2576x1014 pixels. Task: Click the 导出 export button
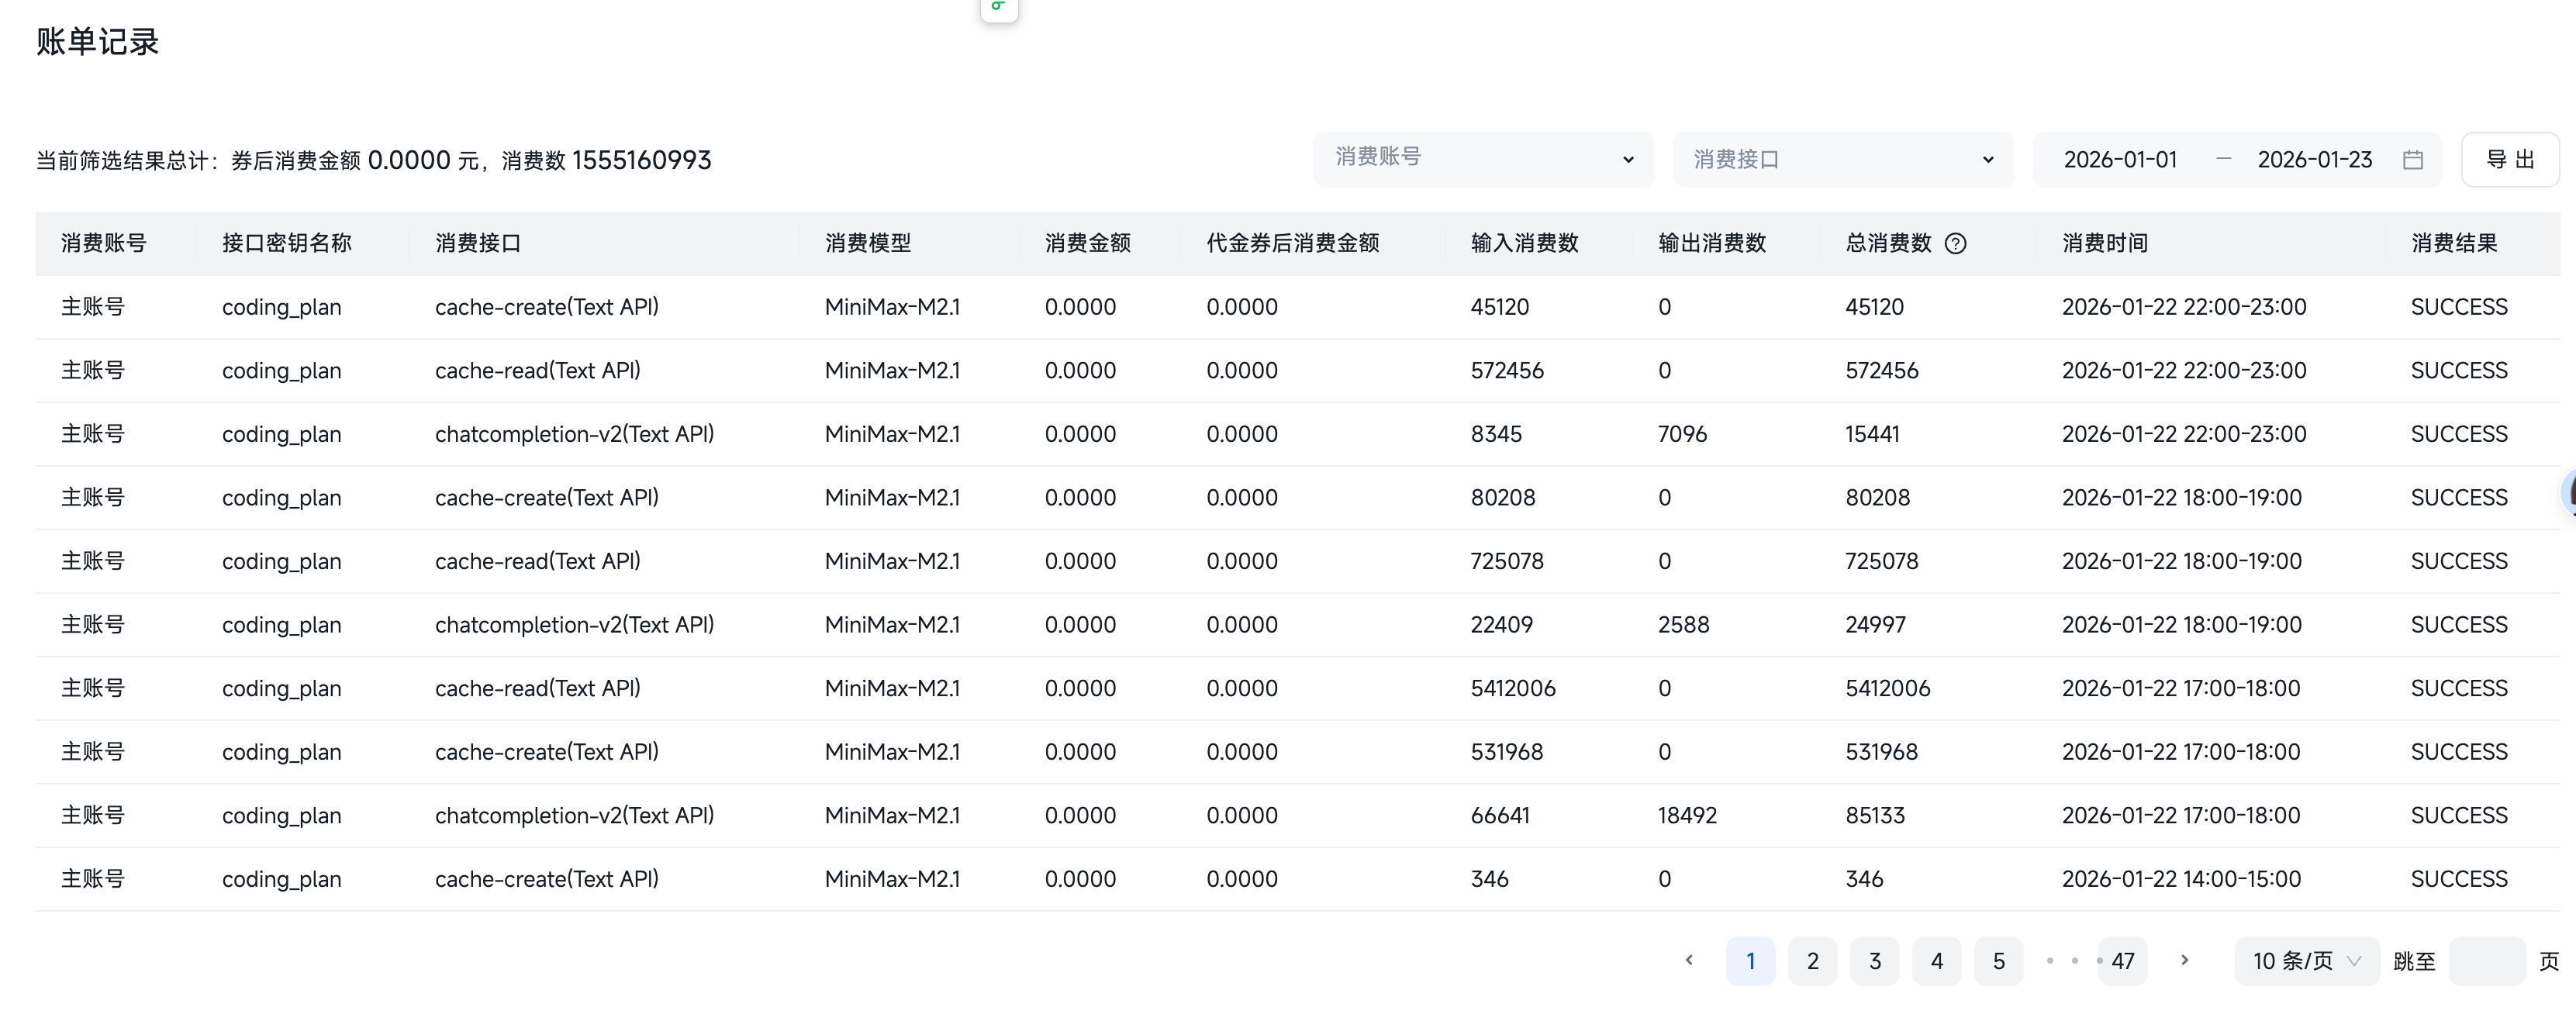tap(2509, 160)
